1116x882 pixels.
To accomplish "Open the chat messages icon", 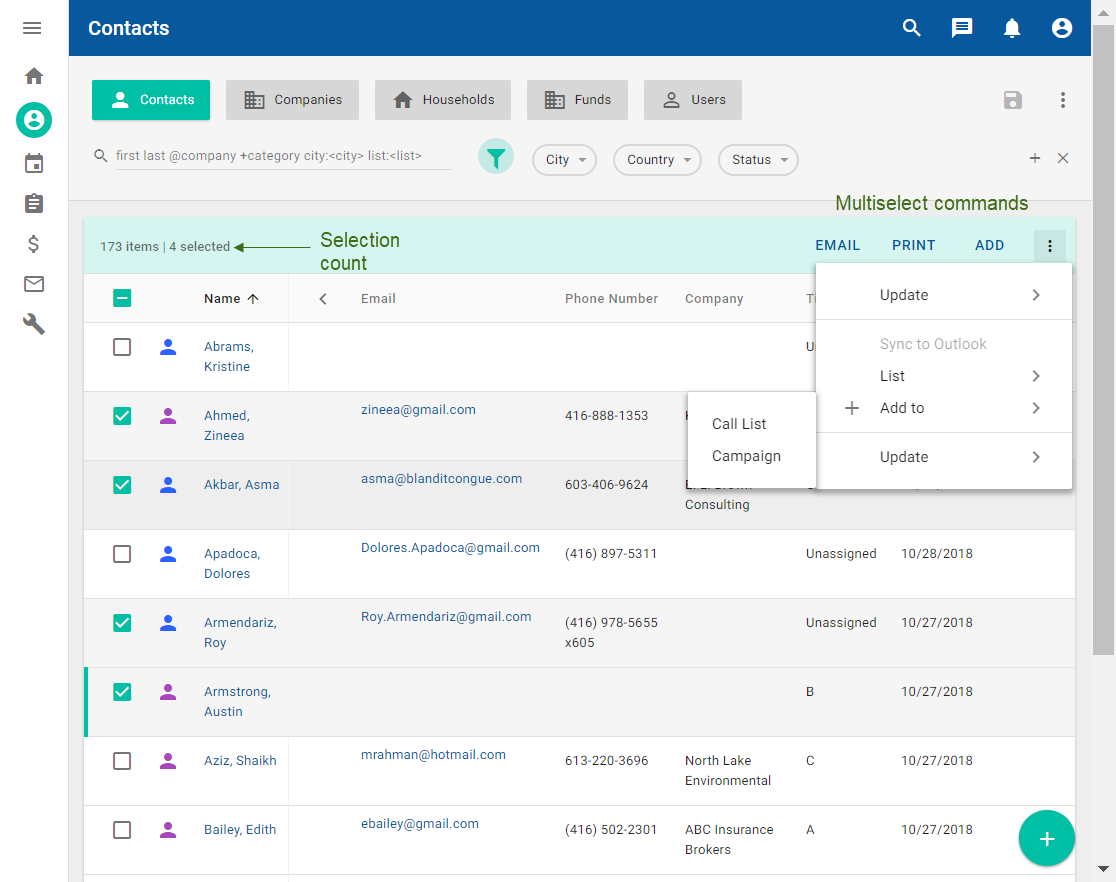I will (962, 28).
